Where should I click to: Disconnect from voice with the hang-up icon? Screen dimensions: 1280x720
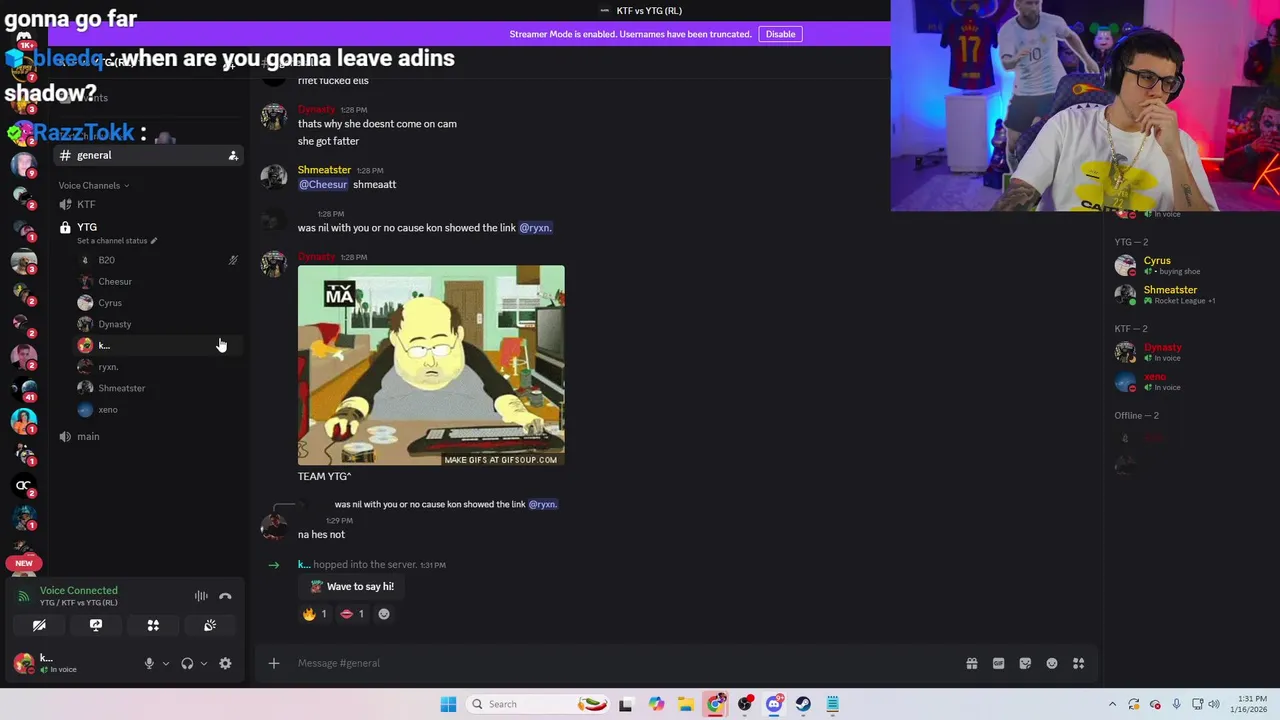click(x=225, y=596)
